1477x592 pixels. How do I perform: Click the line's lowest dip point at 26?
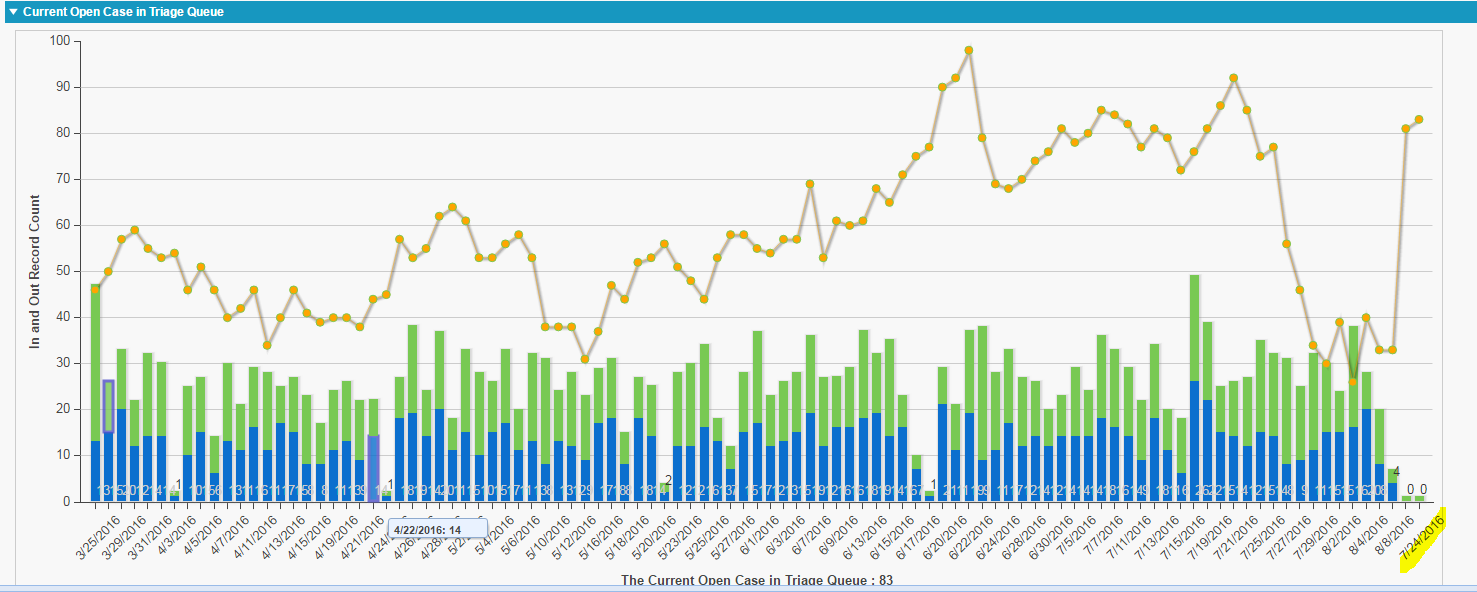(1353, 382)
